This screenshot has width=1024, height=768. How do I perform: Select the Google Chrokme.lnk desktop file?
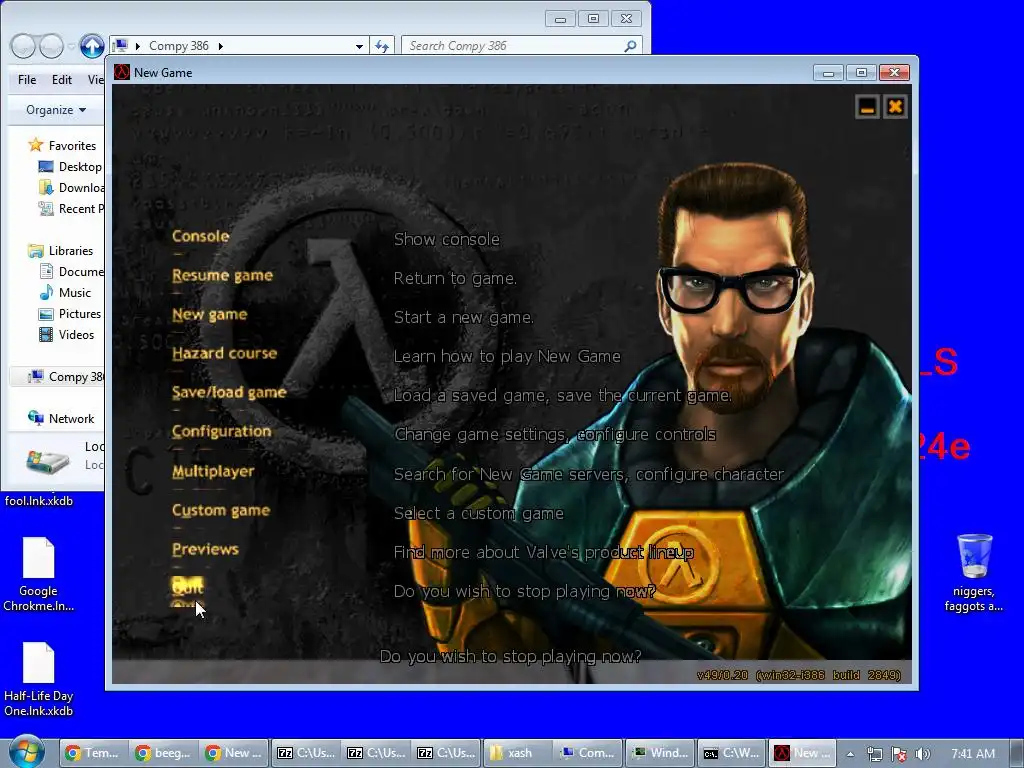39,575
